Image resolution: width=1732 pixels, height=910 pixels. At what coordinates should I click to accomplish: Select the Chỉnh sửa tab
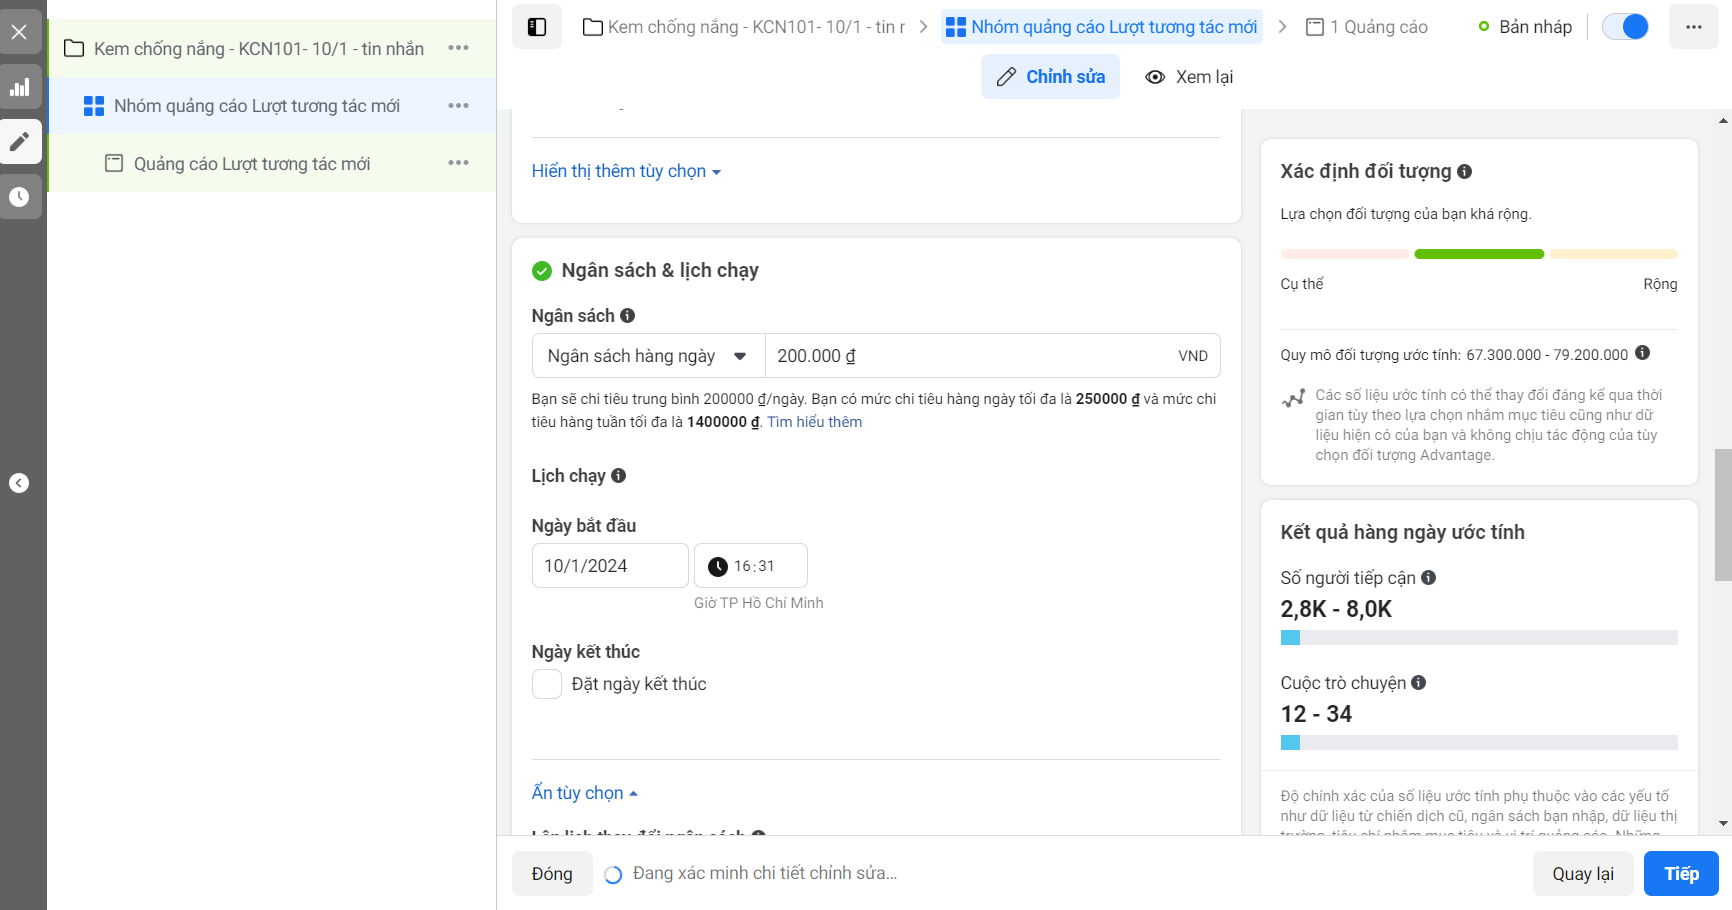click(1050, 77)
